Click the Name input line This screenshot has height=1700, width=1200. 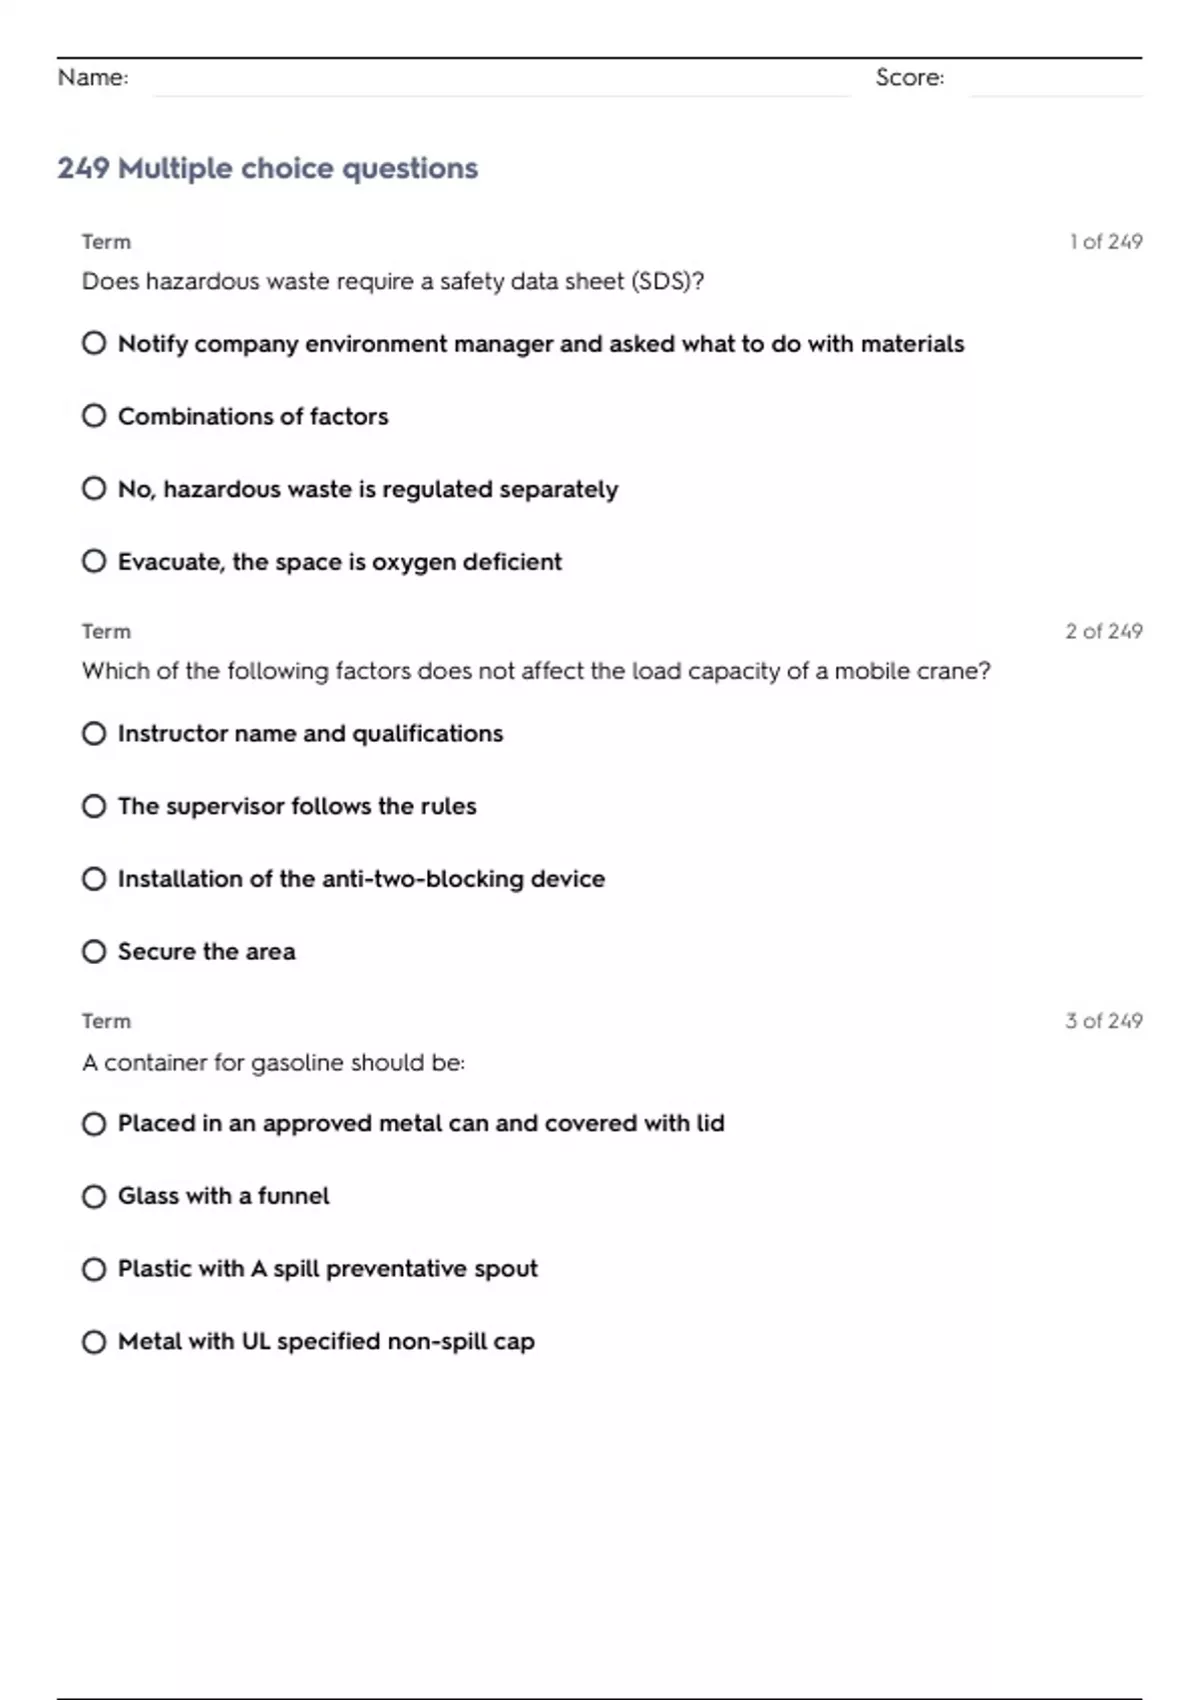(x=500, y=80)
